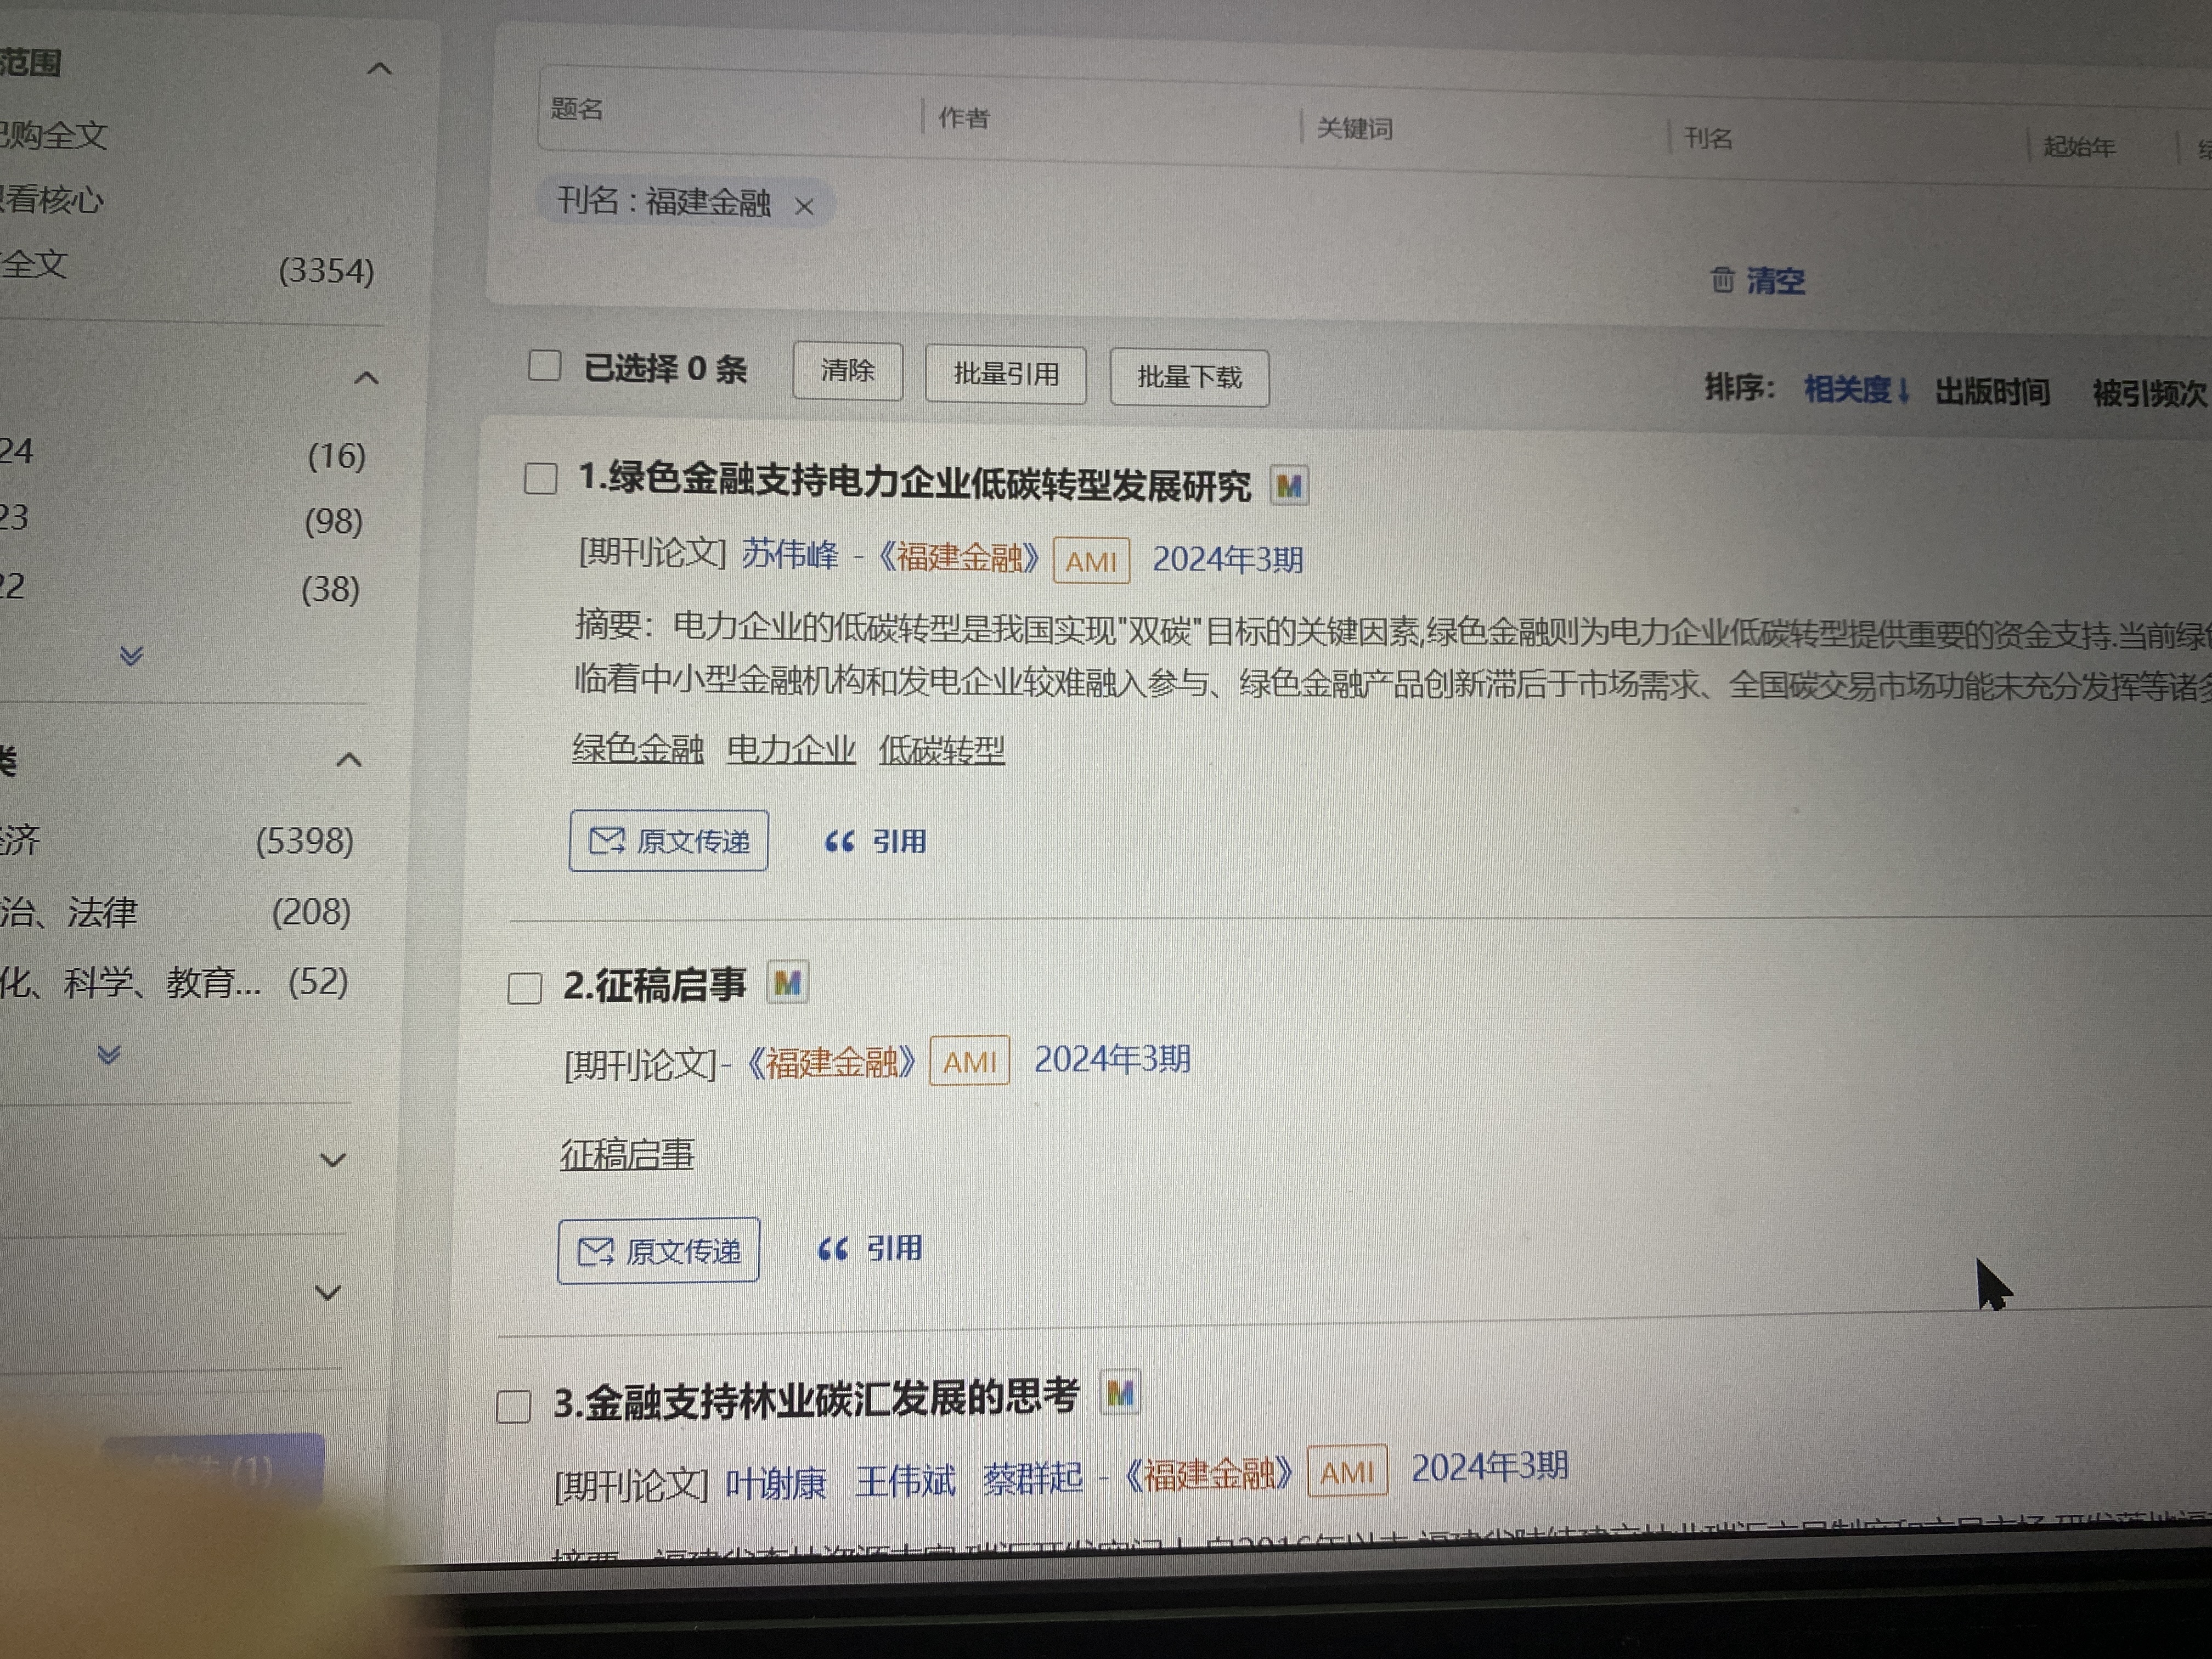Click the M badge beside article 1 title

pyautogui.click(x=1289, y=487)
